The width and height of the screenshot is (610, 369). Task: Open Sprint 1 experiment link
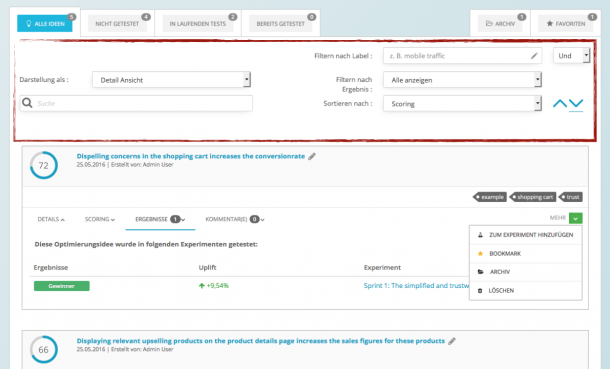click(416, 285)
